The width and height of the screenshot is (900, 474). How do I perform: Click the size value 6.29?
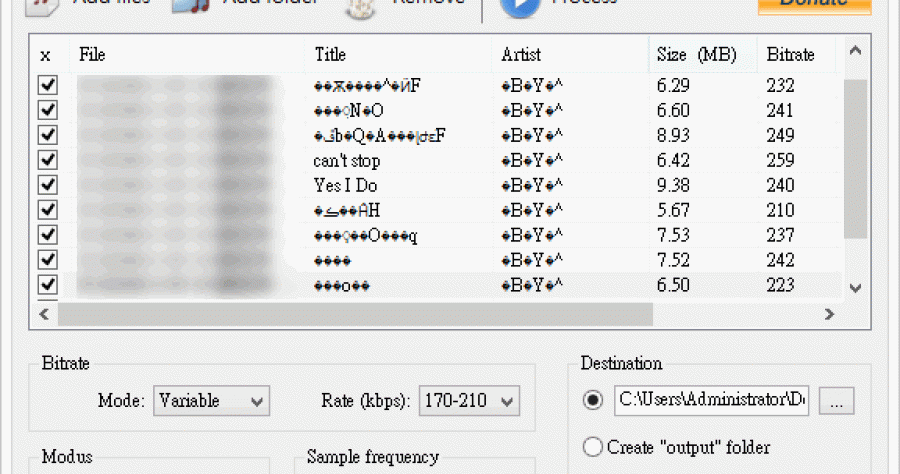tap(673, 86)
